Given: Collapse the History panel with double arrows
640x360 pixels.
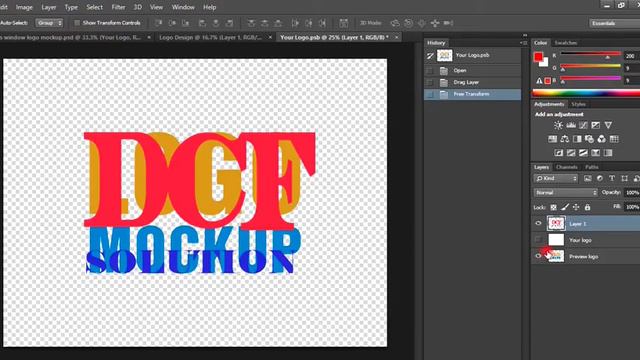Looking at the screenshot, I should [x=525, y=36].
